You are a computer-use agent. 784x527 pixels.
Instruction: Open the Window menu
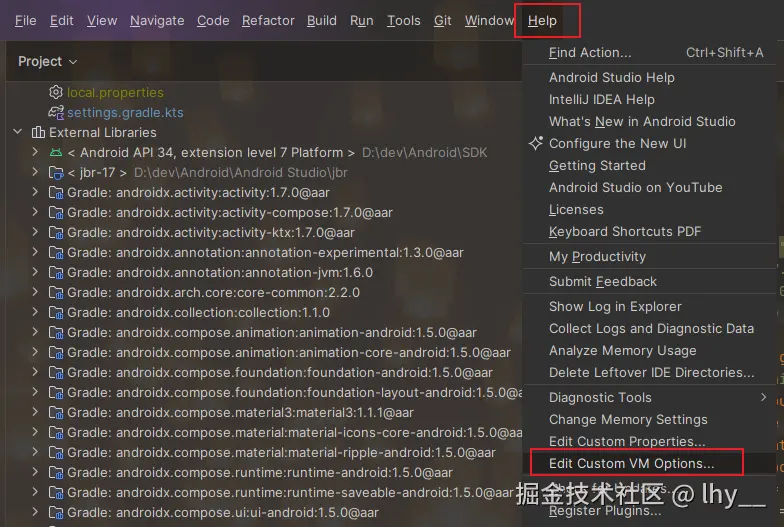(489, 20)
